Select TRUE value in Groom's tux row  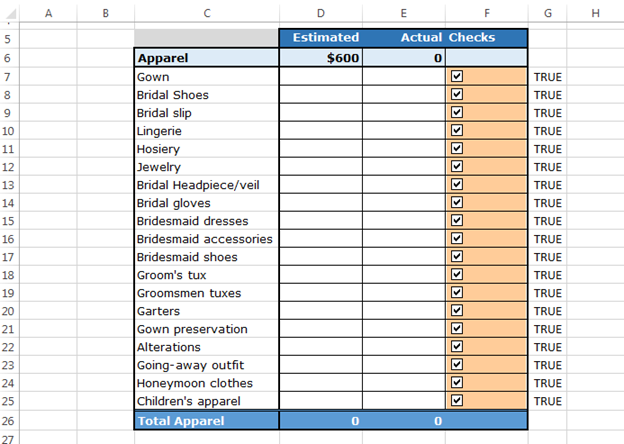(x=548, y=275)
